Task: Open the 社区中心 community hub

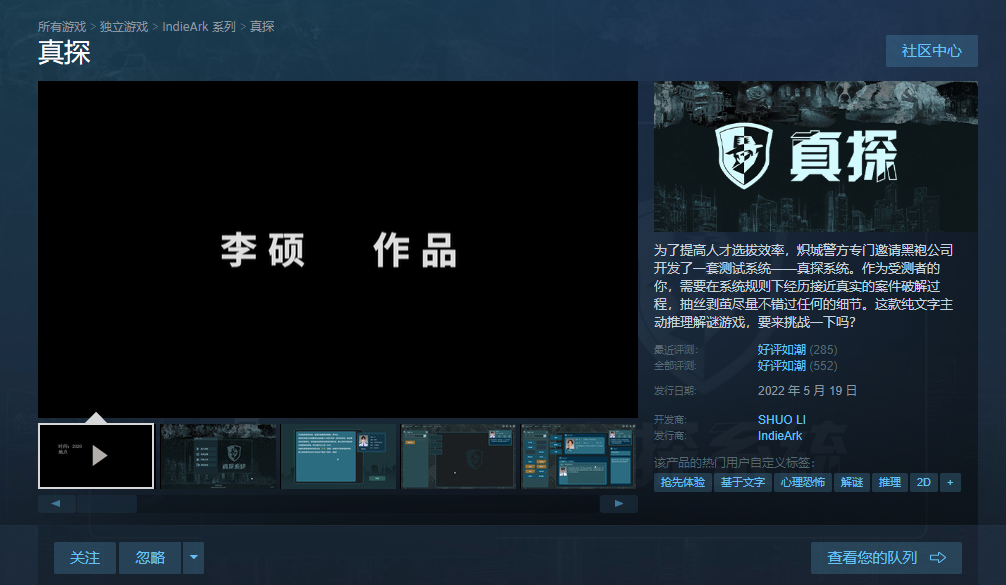Action: click(932, 51)
